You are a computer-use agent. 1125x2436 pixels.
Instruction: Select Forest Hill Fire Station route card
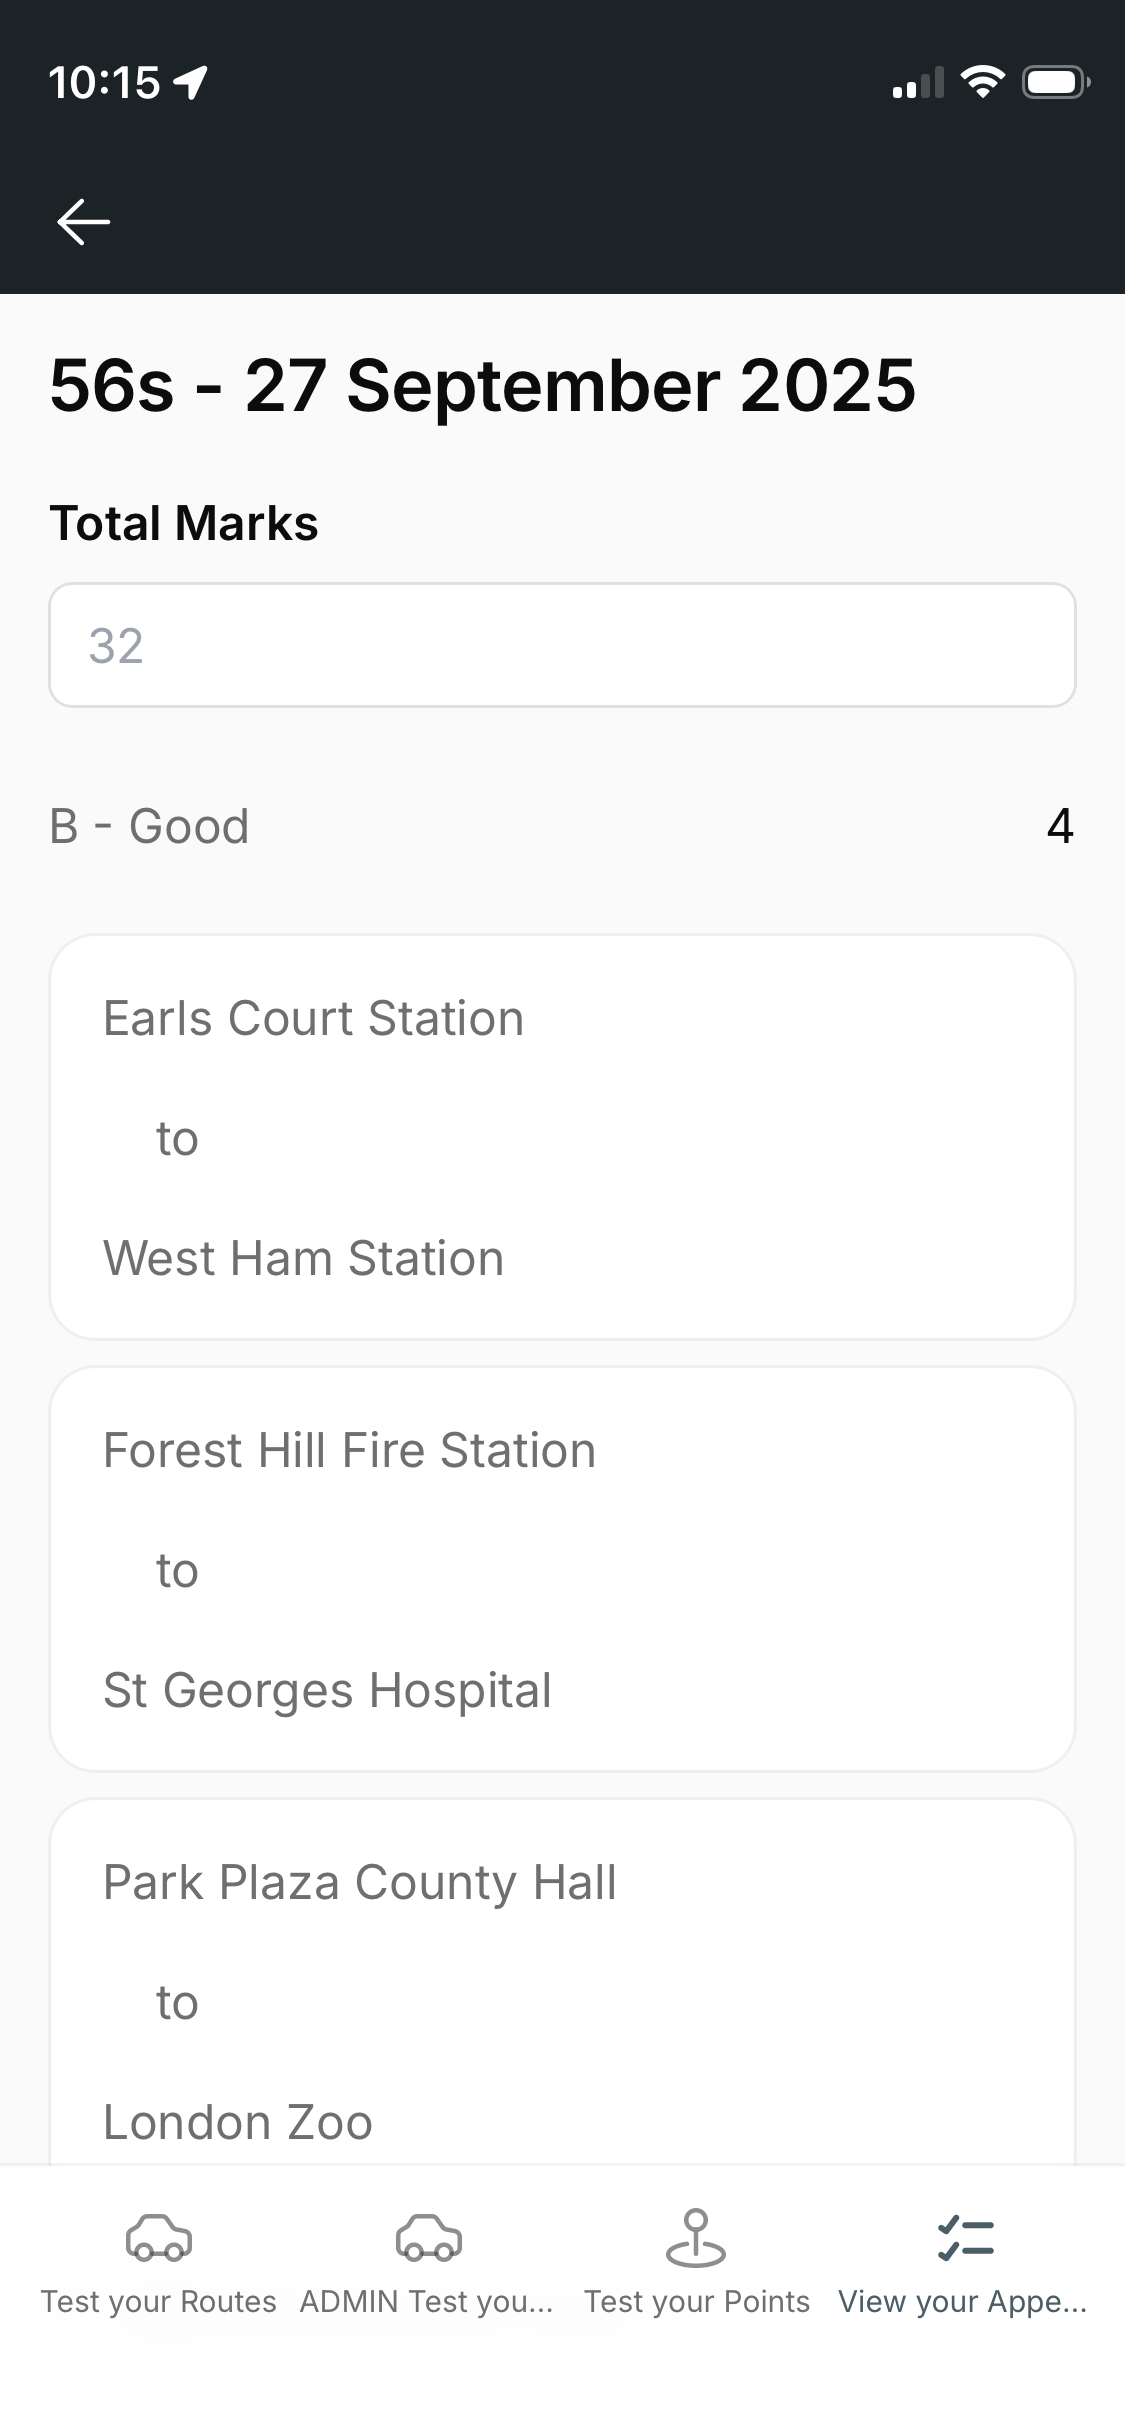562,1569
